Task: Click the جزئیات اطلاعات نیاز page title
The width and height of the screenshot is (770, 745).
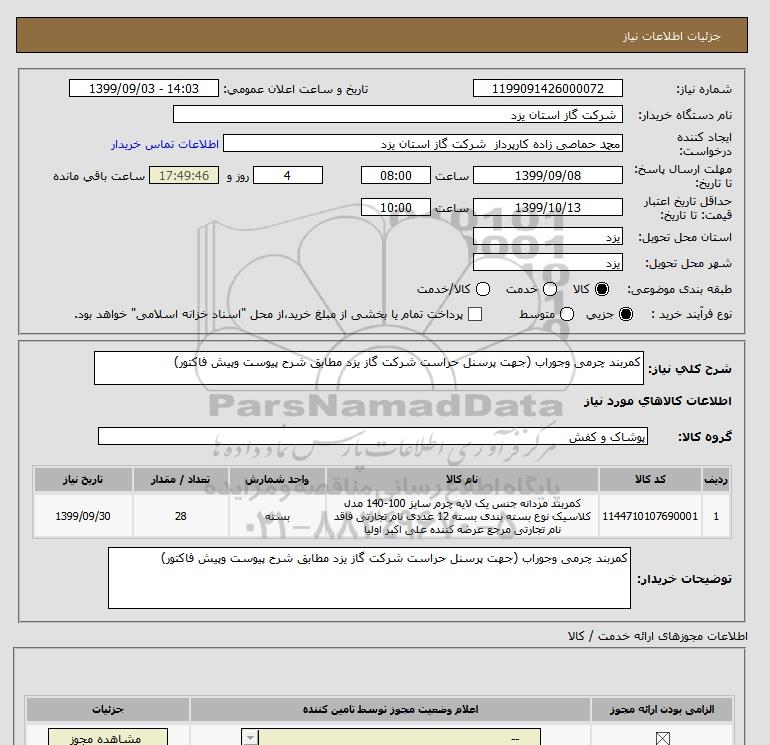Action: (671, 36)
